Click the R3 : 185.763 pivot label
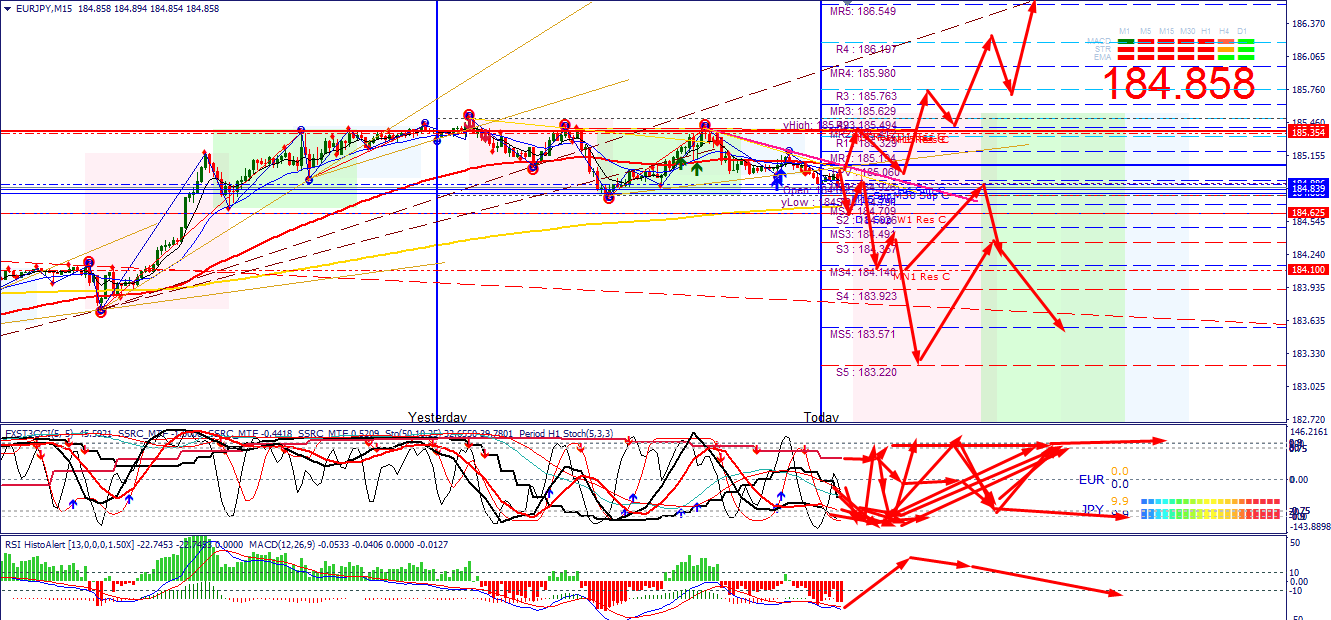 (x=866, y=97)
